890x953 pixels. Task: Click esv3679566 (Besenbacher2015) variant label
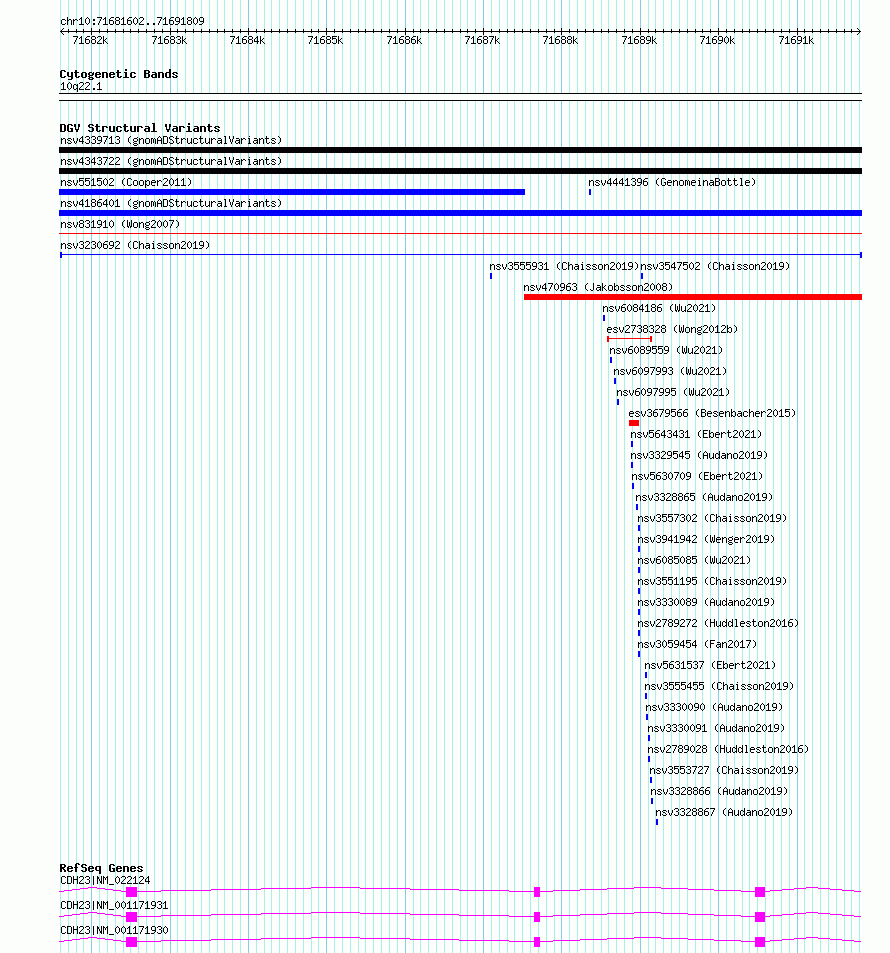(x=712, y=413)
